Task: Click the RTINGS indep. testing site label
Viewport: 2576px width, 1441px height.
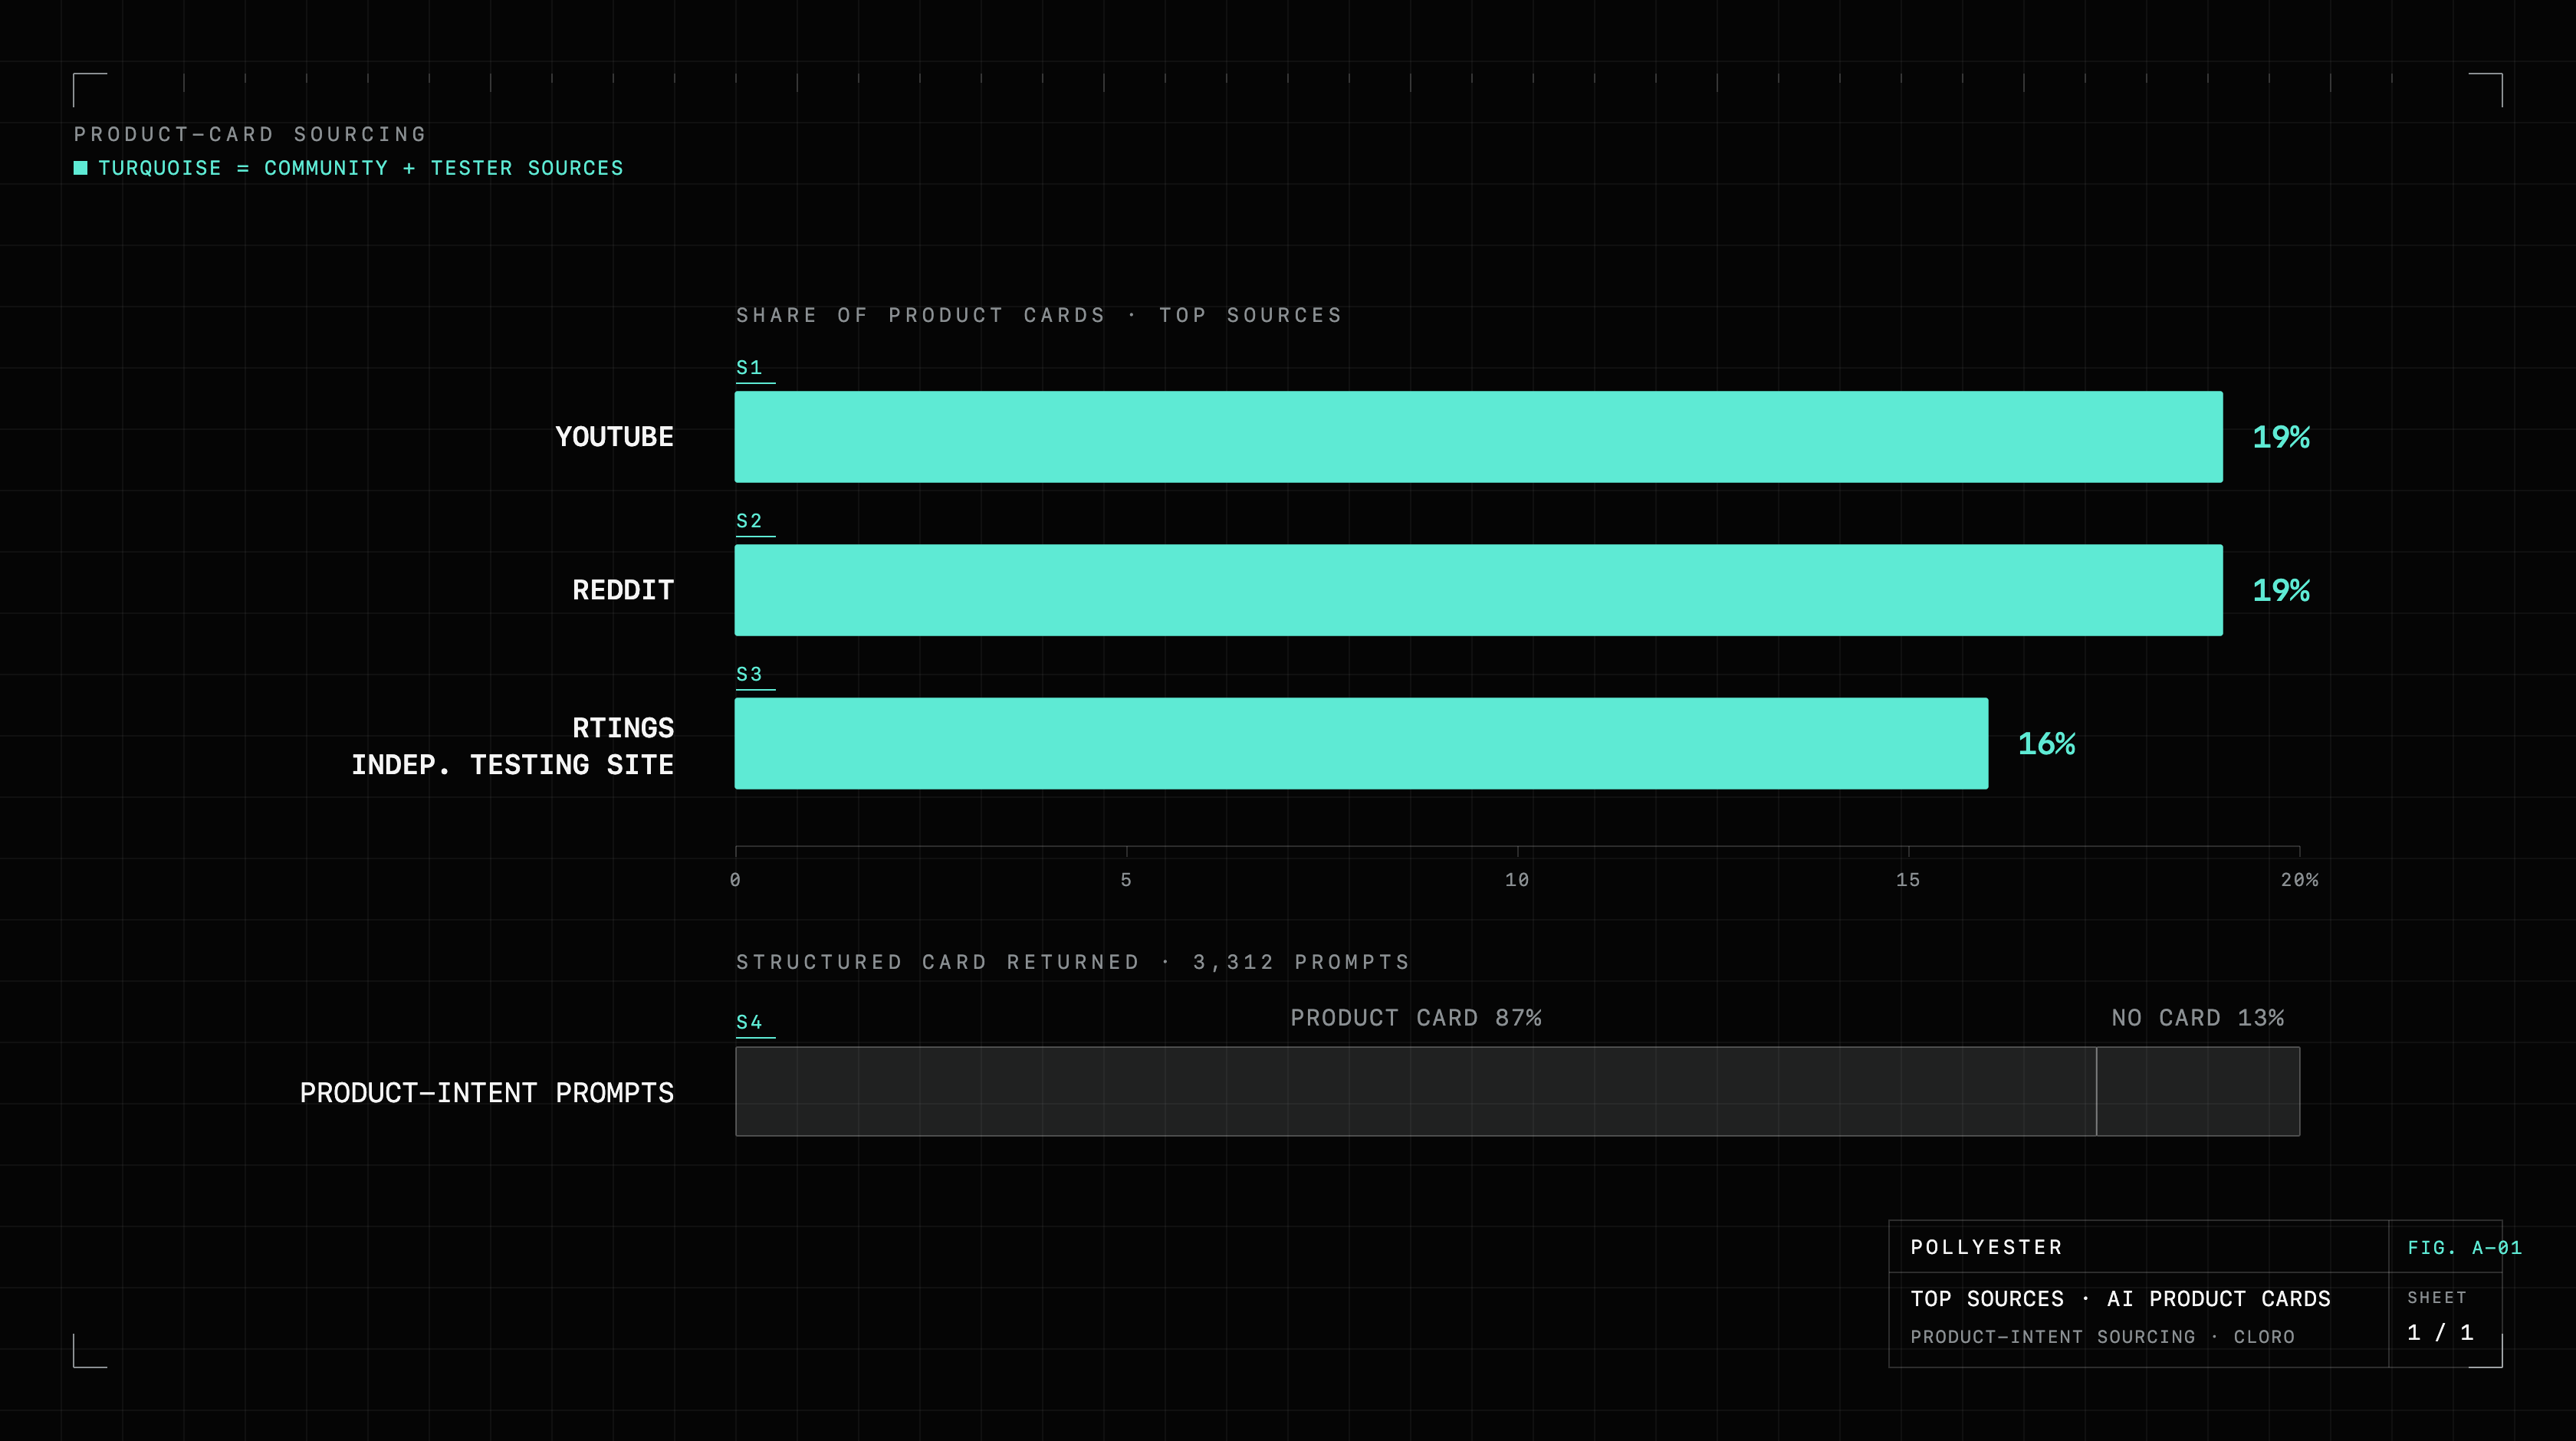Action: 512,746
